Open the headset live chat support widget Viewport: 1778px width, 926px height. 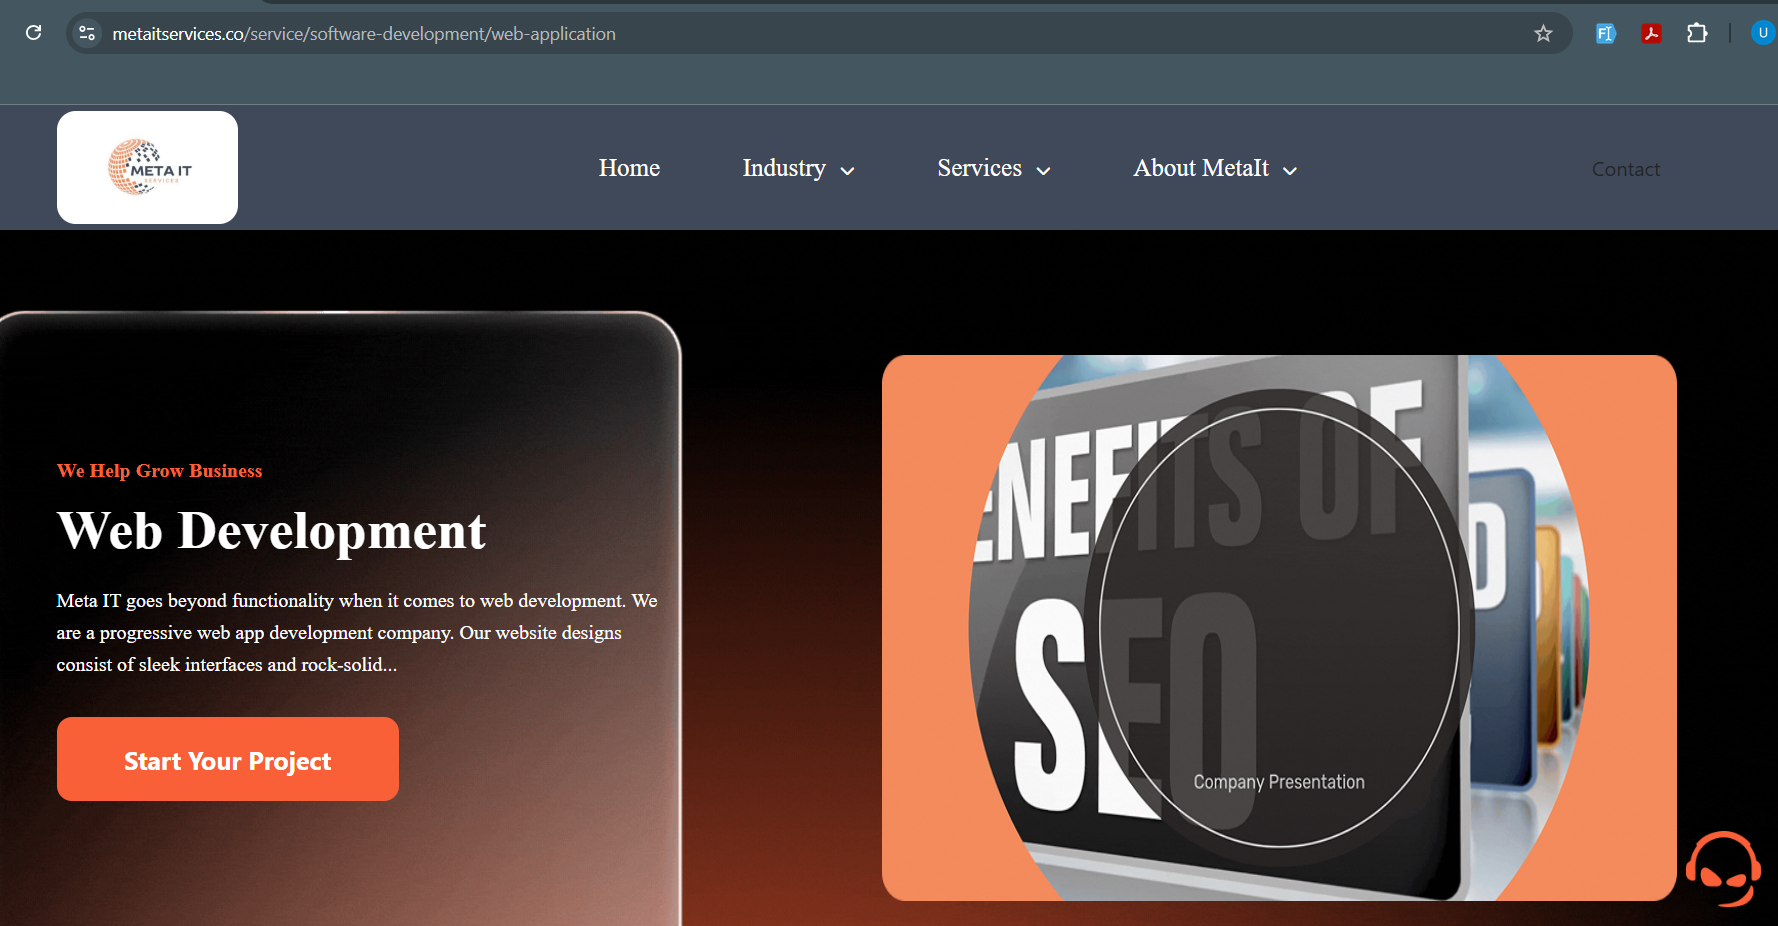[1723, 868]
